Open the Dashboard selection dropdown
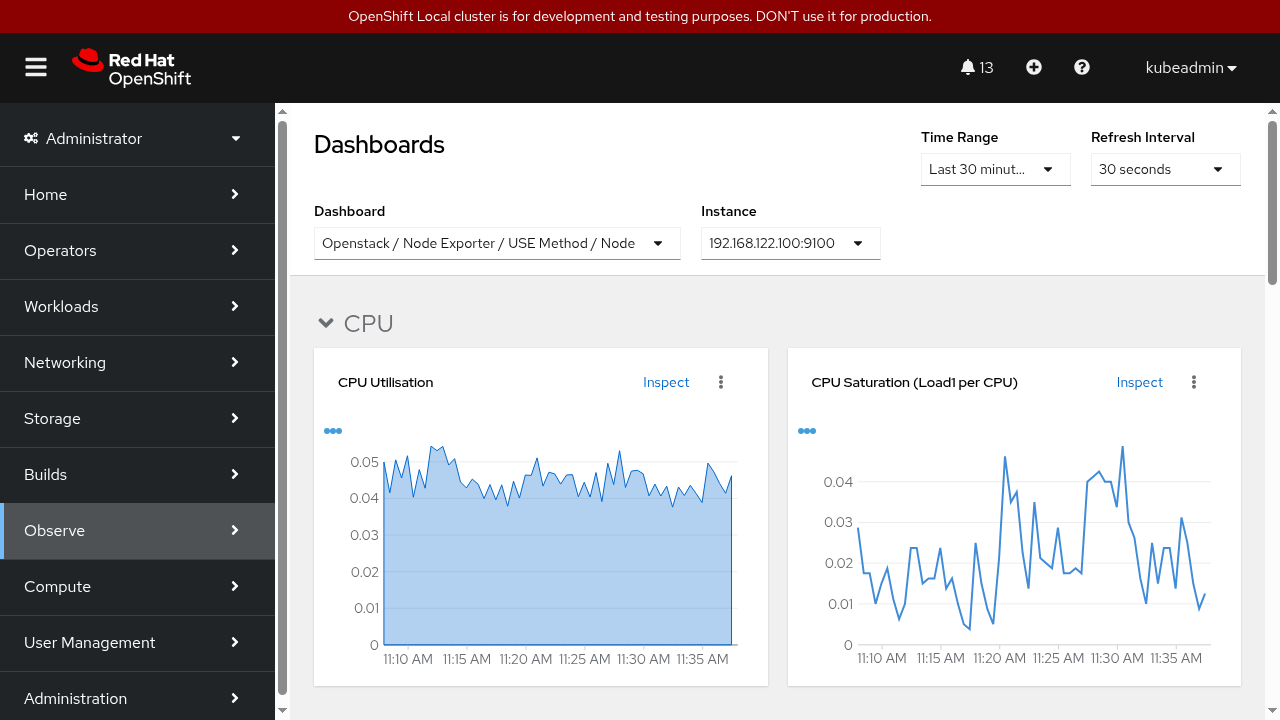This screenshot has height=720, width=1280. (x=497, y=243)
